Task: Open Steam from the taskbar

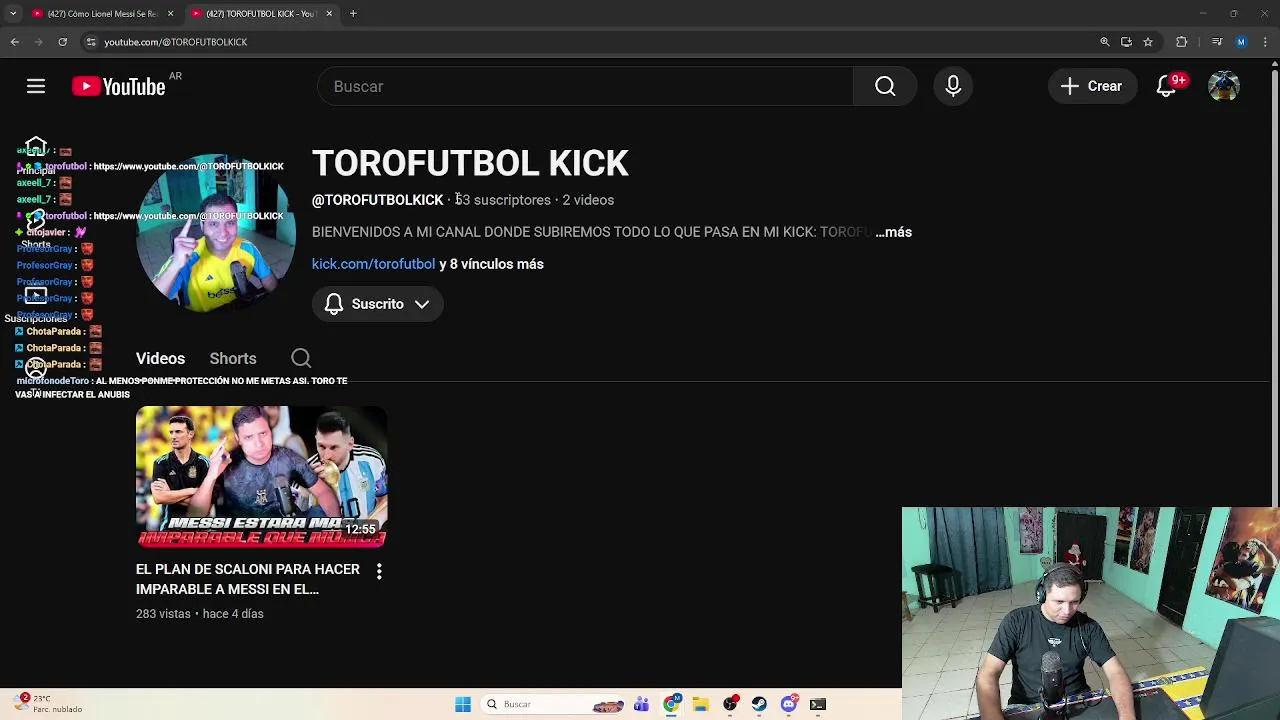Action: (x=759, y=704)
